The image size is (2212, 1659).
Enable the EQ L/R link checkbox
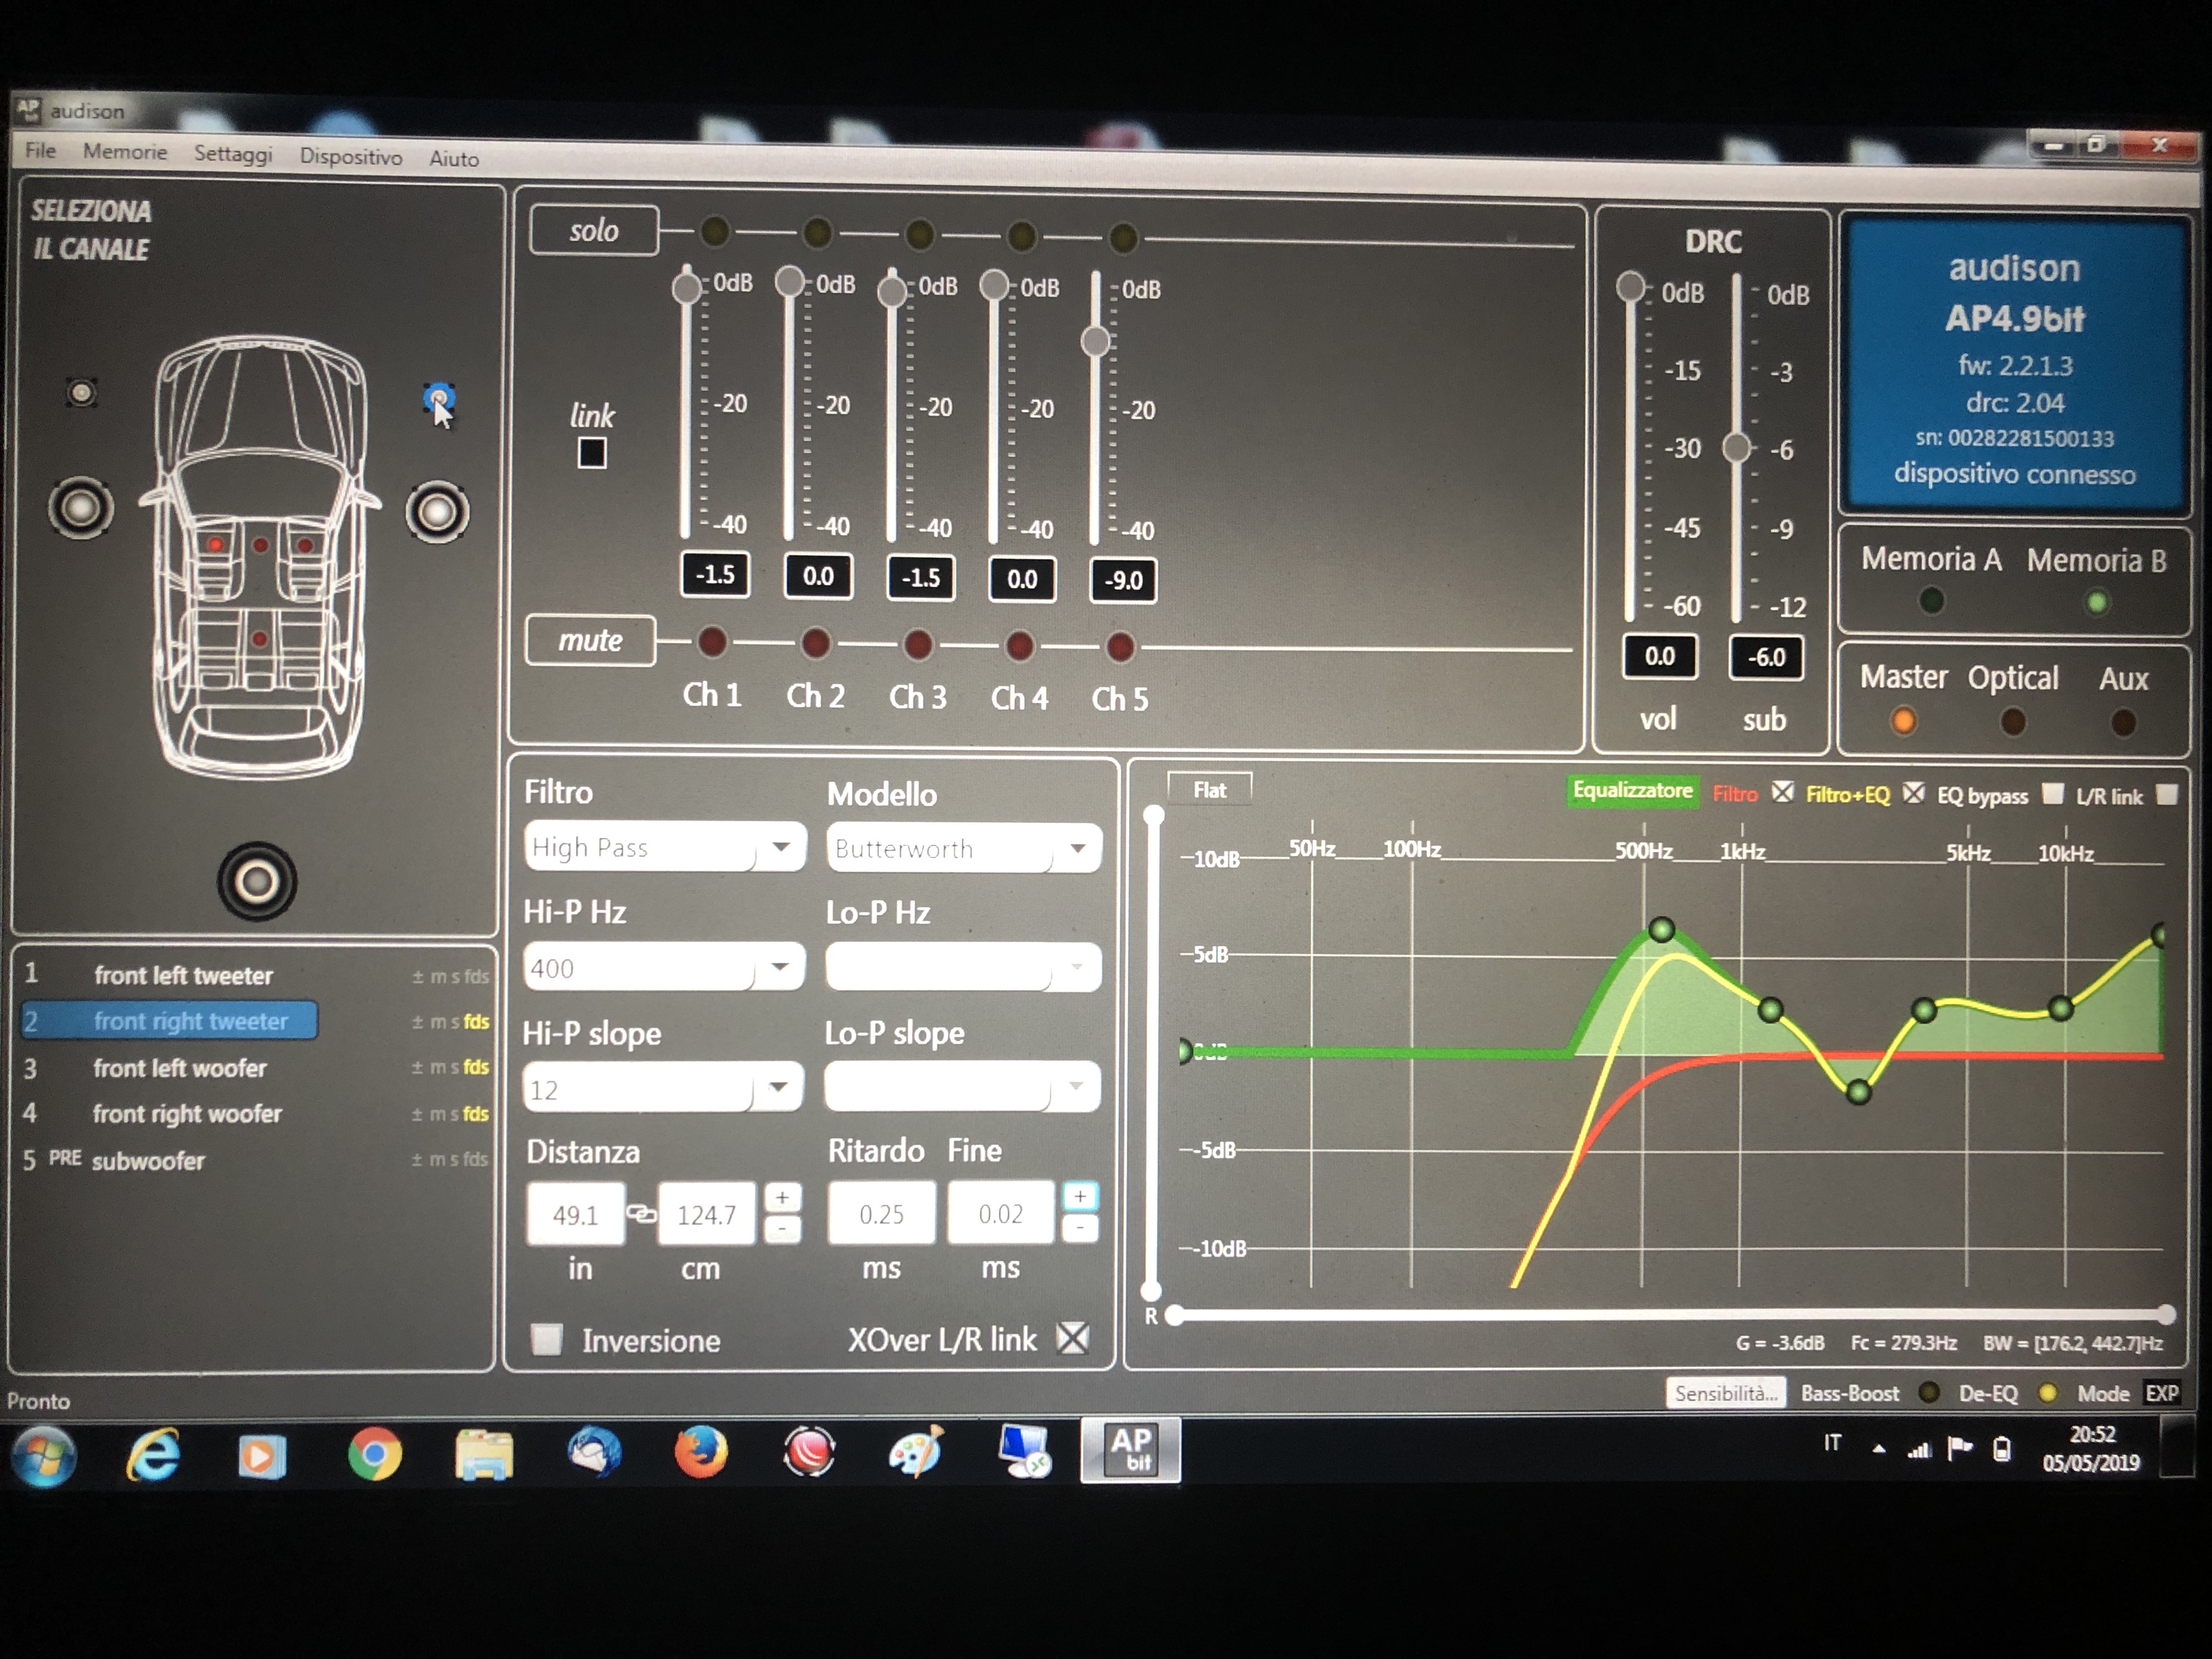pos(2166,795)
